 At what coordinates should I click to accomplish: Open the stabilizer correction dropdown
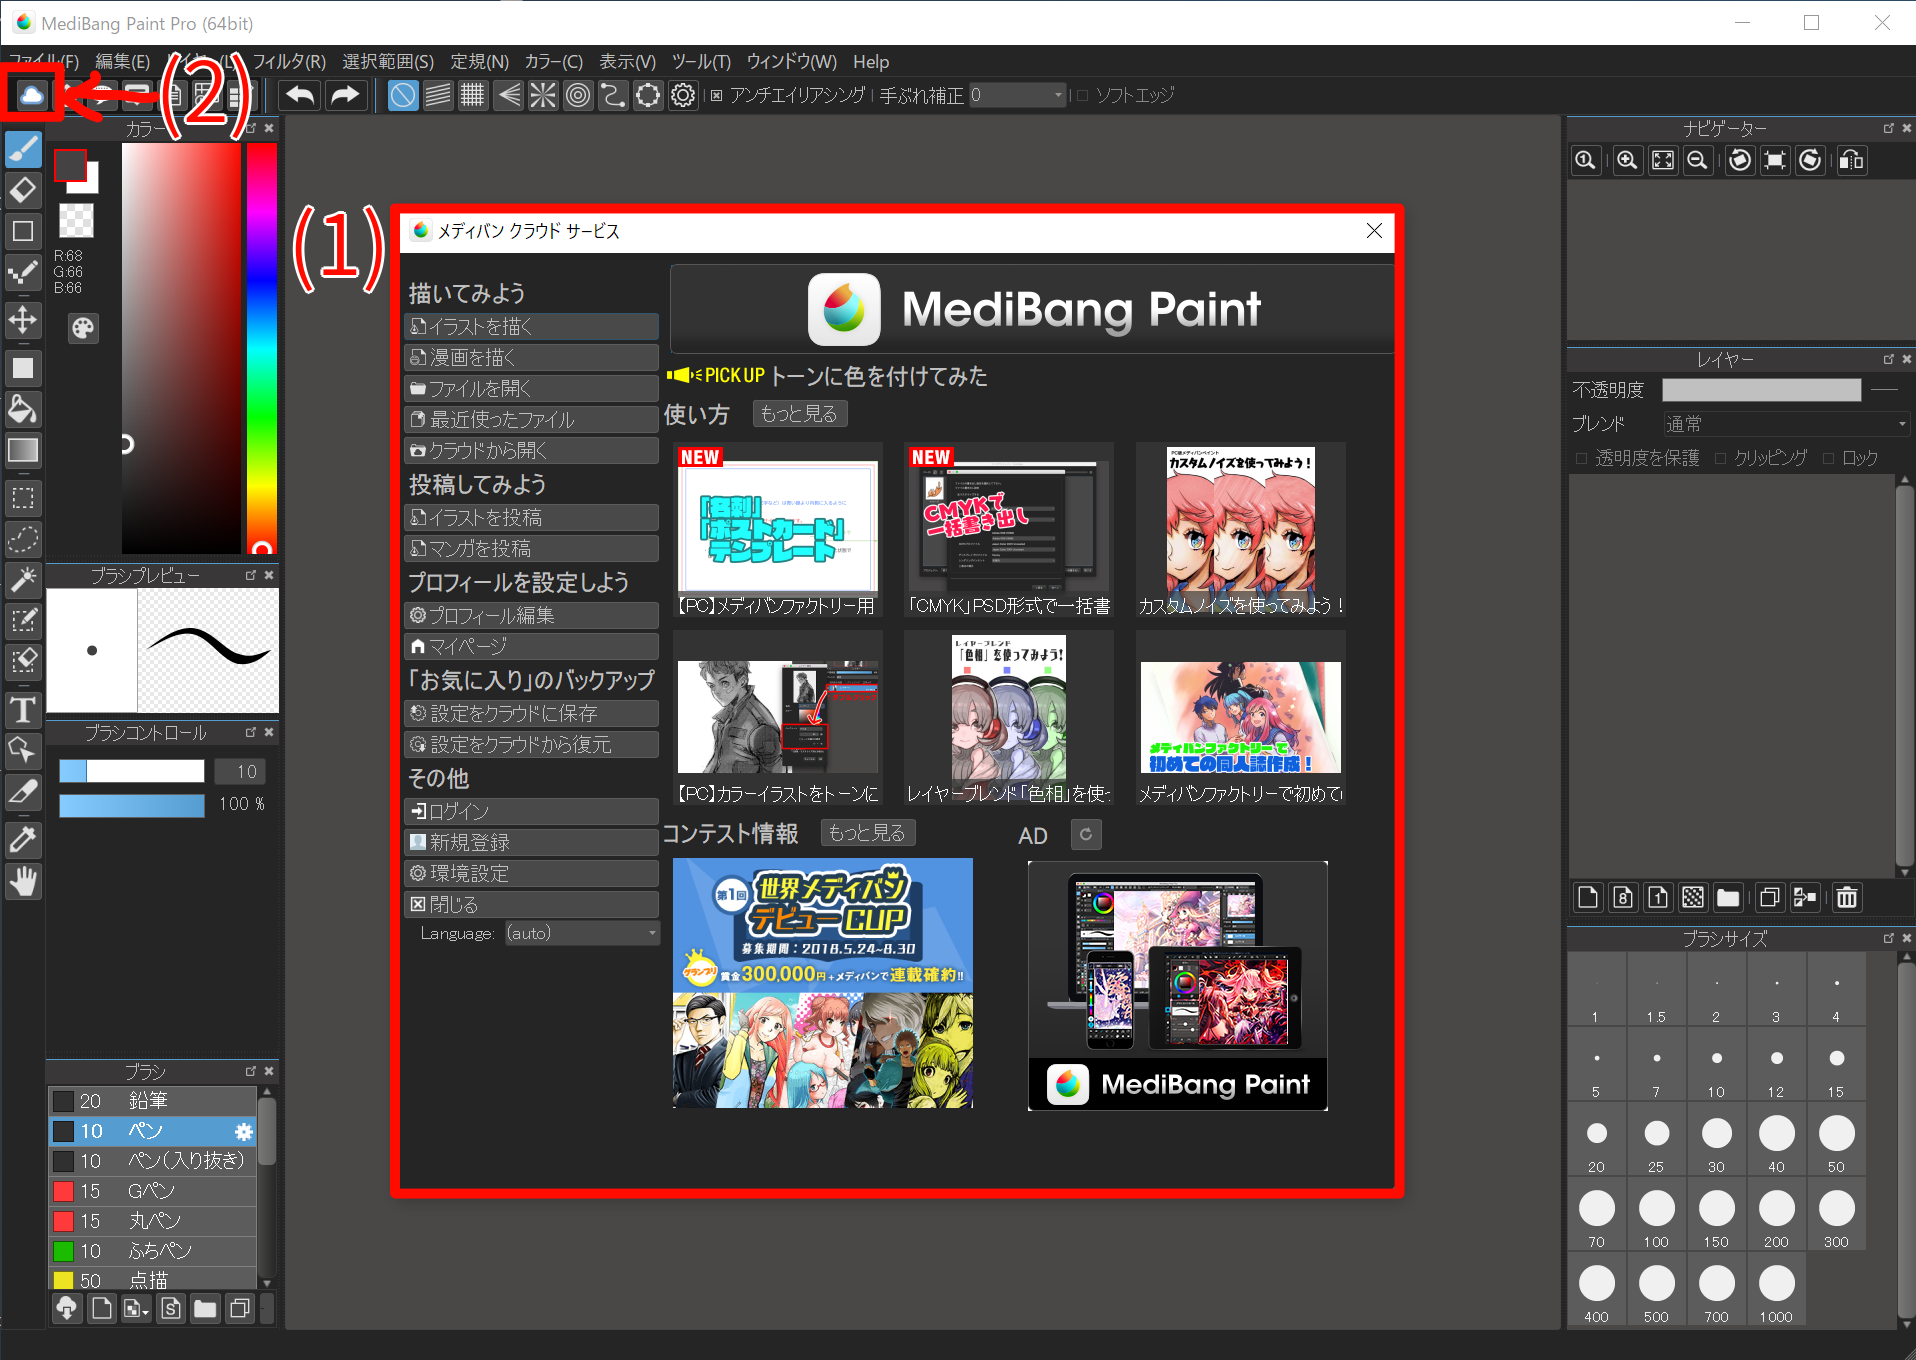tap(1017, 95)
